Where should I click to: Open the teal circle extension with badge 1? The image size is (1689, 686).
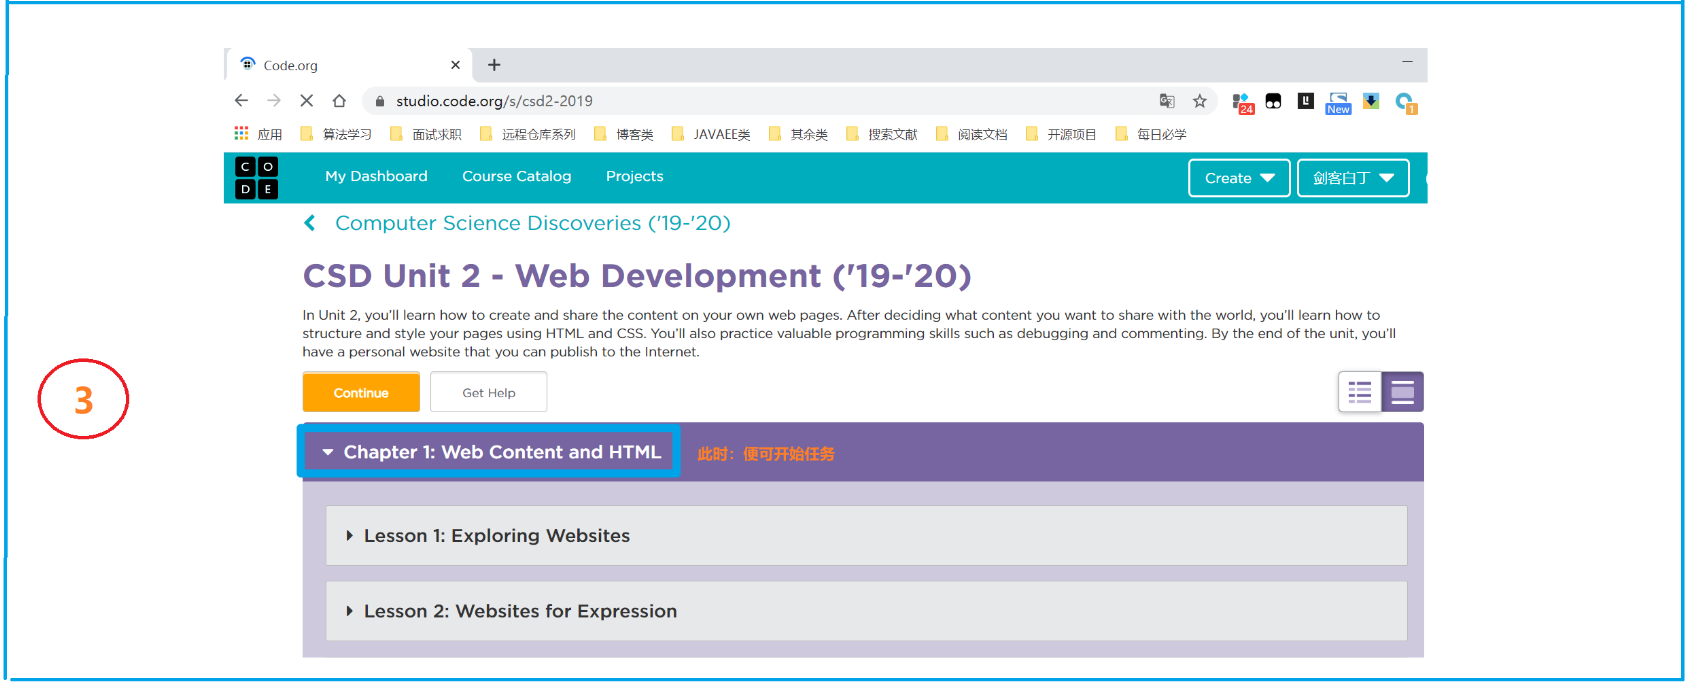1406,103
